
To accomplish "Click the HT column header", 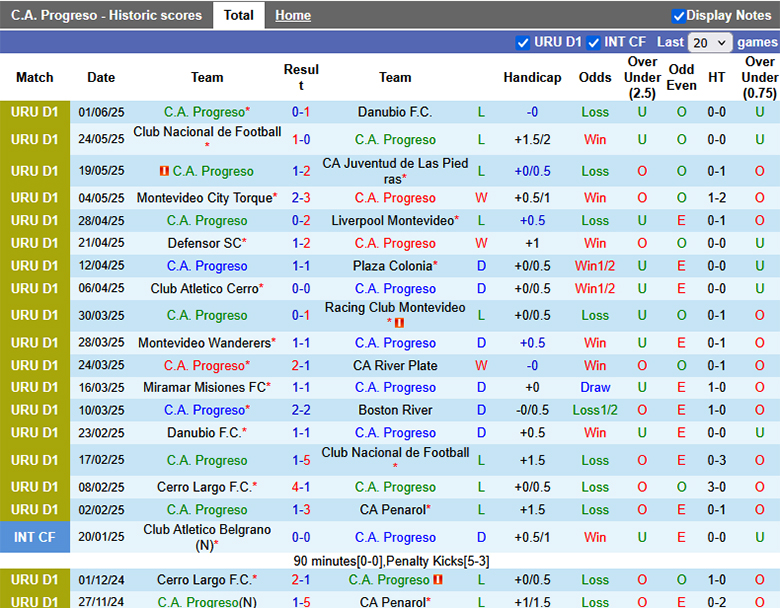I will pos(716,78).
